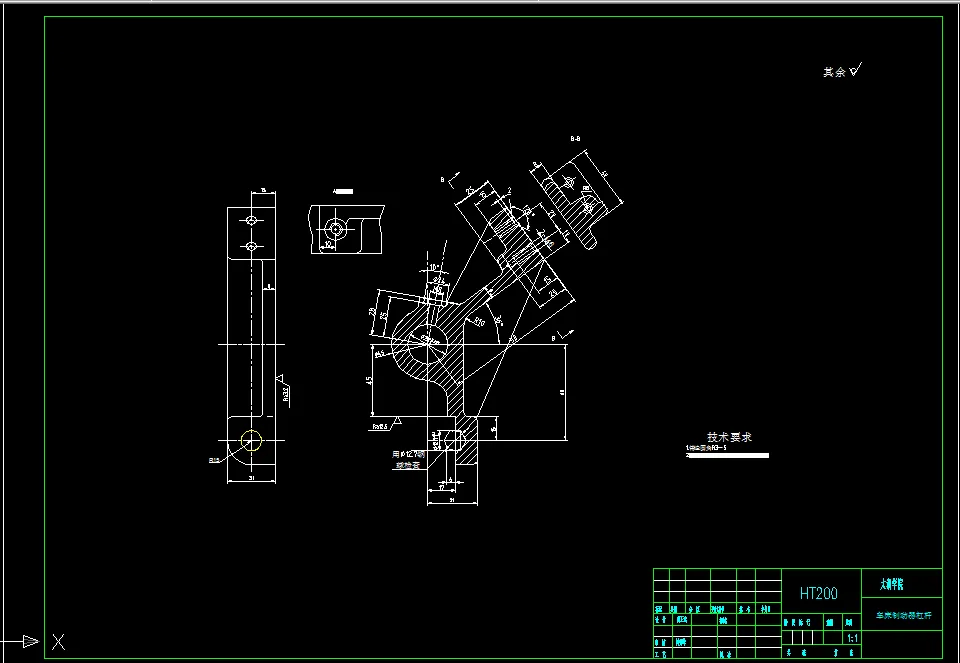Select the 10° angle dimension text

(x=434, y=268)
